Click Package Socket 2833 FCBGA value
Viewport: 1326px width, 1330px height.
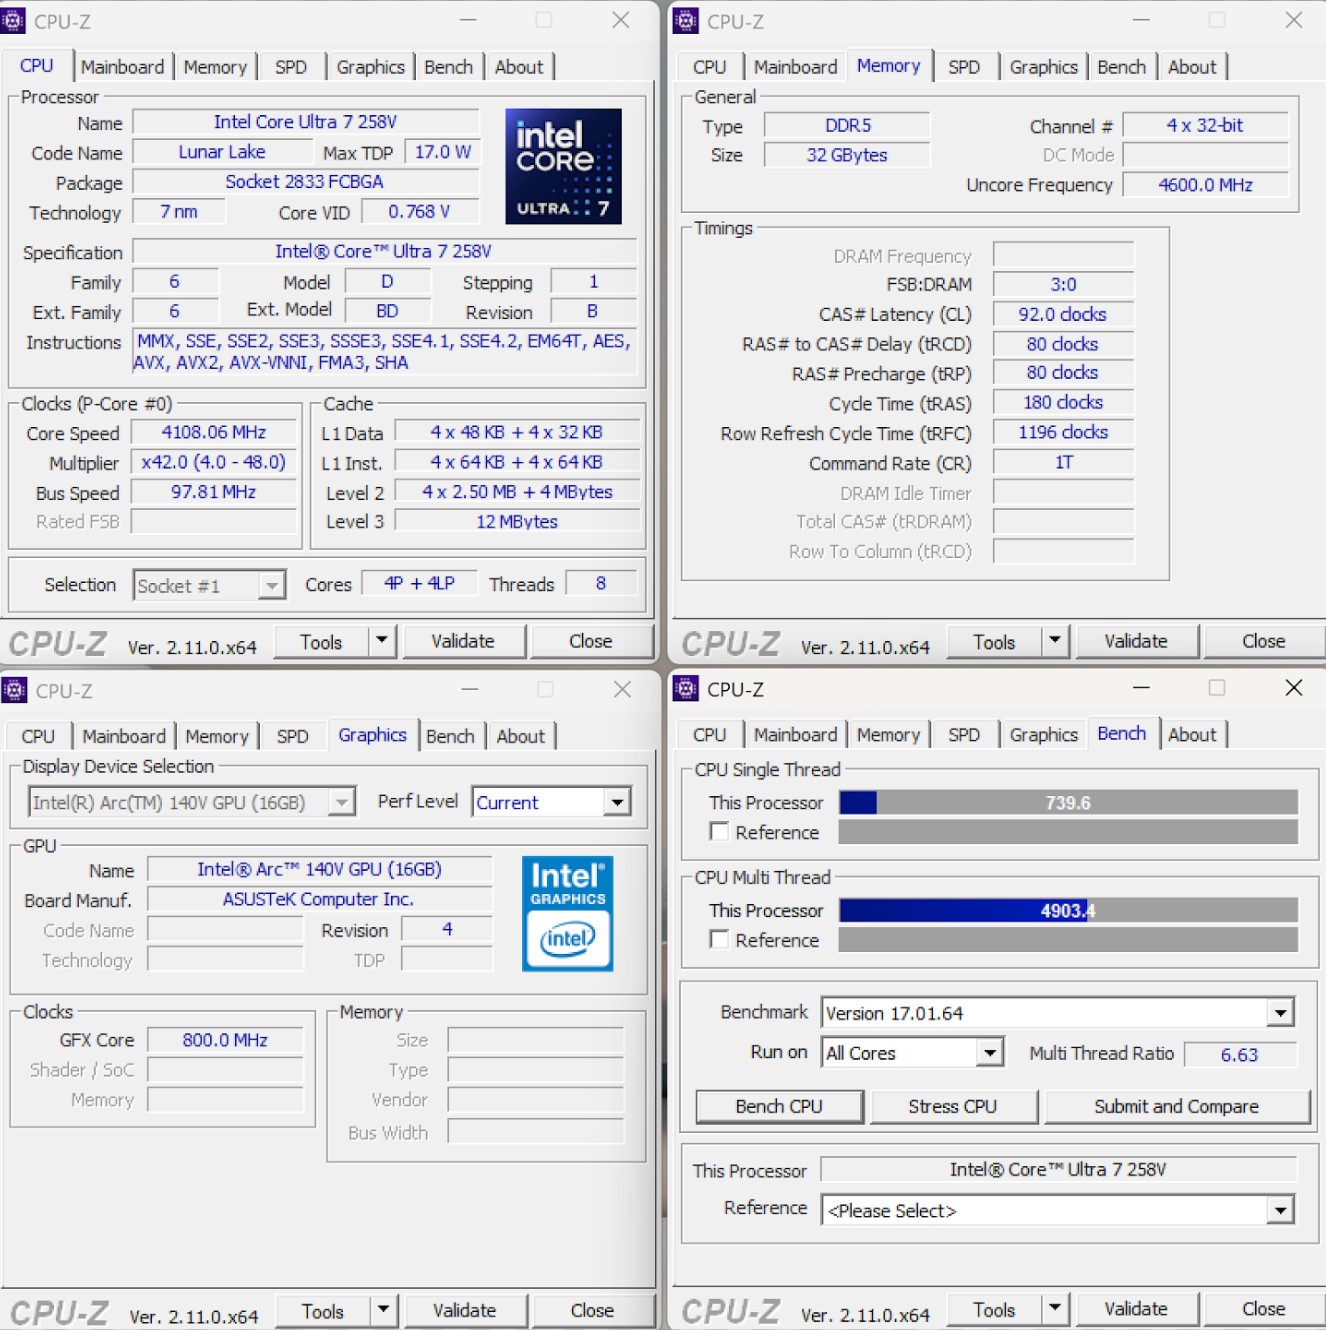tap(306, 182)
